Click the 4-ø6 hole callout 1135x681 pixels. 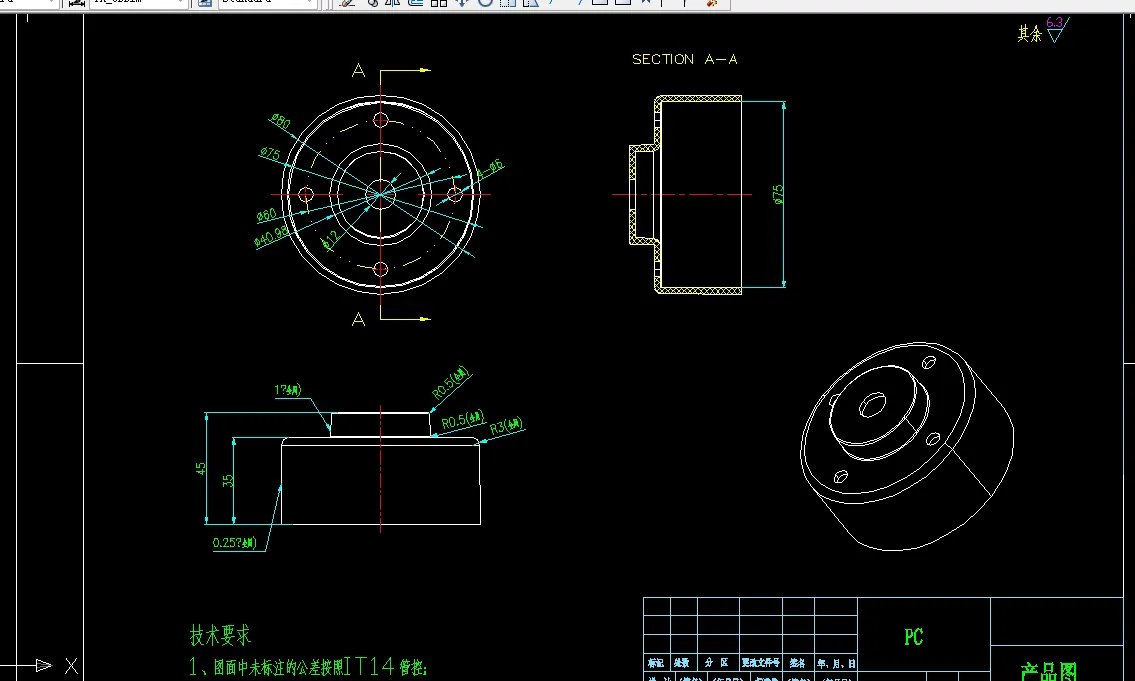[x=490, y=169]
